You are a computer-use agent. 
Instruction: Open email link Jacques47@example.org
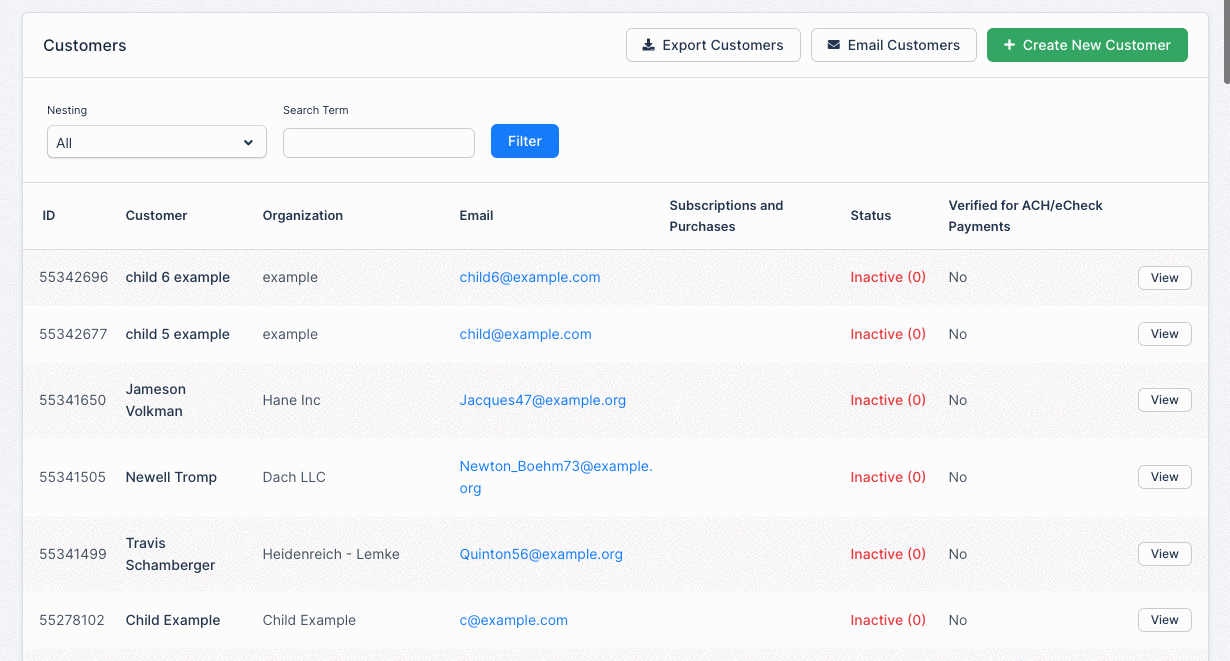543,400
